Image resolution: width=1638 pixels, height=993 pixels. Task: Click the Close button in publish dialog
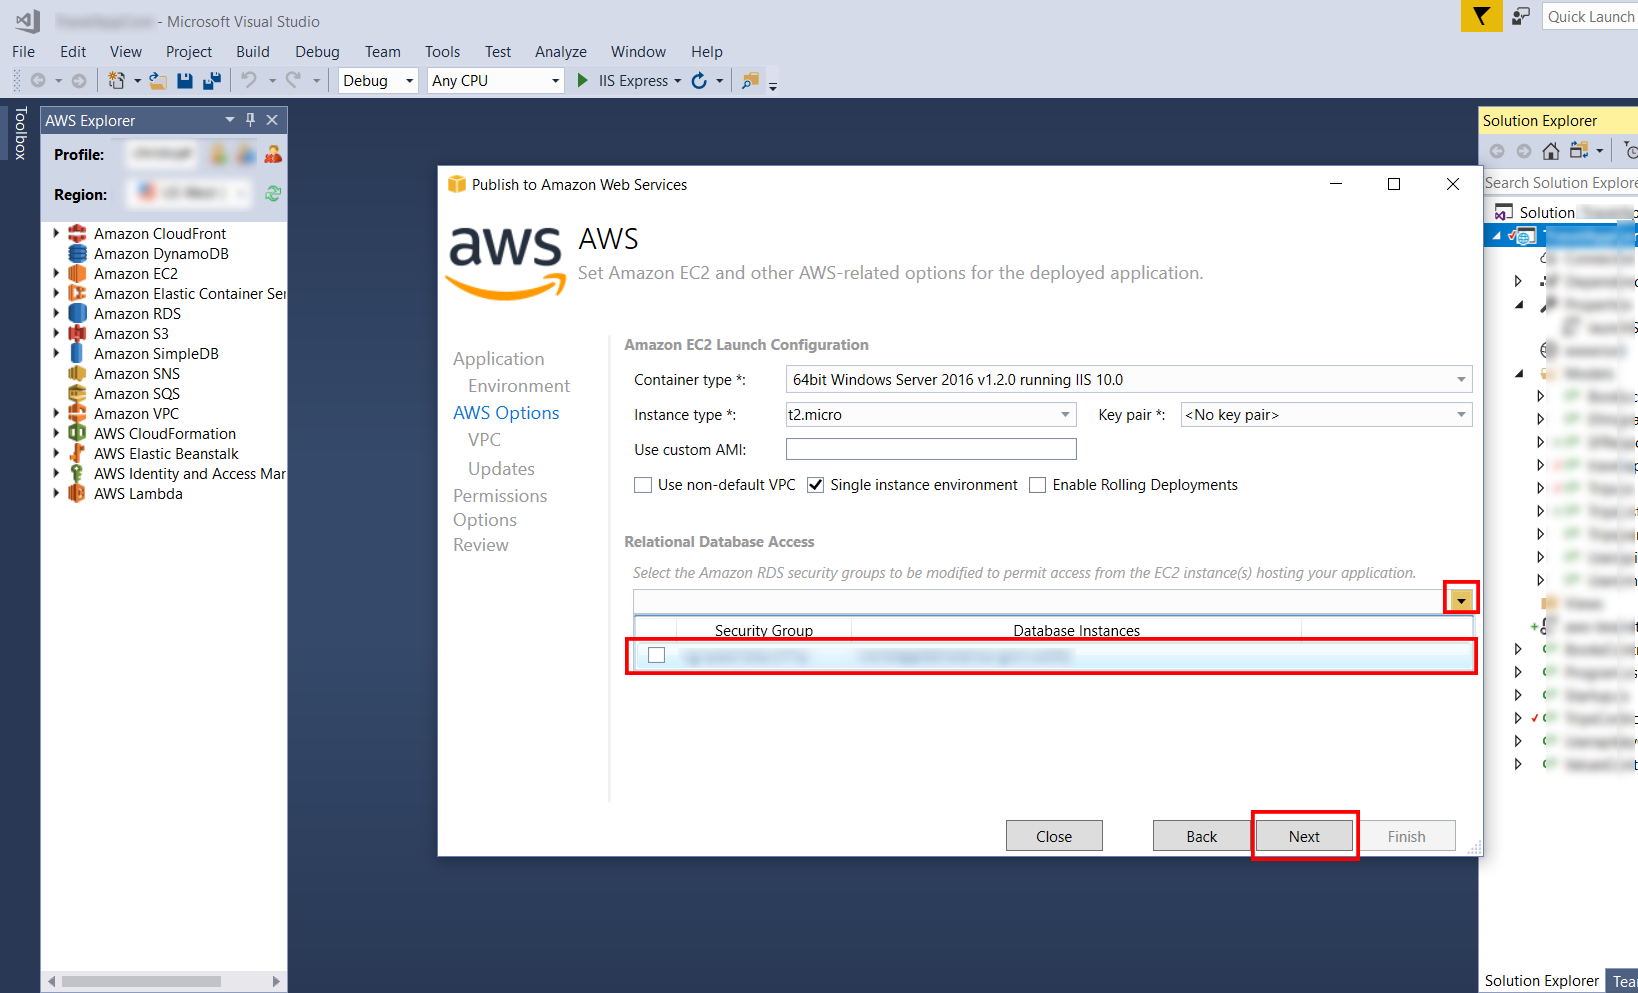(x=1054, y=836)
